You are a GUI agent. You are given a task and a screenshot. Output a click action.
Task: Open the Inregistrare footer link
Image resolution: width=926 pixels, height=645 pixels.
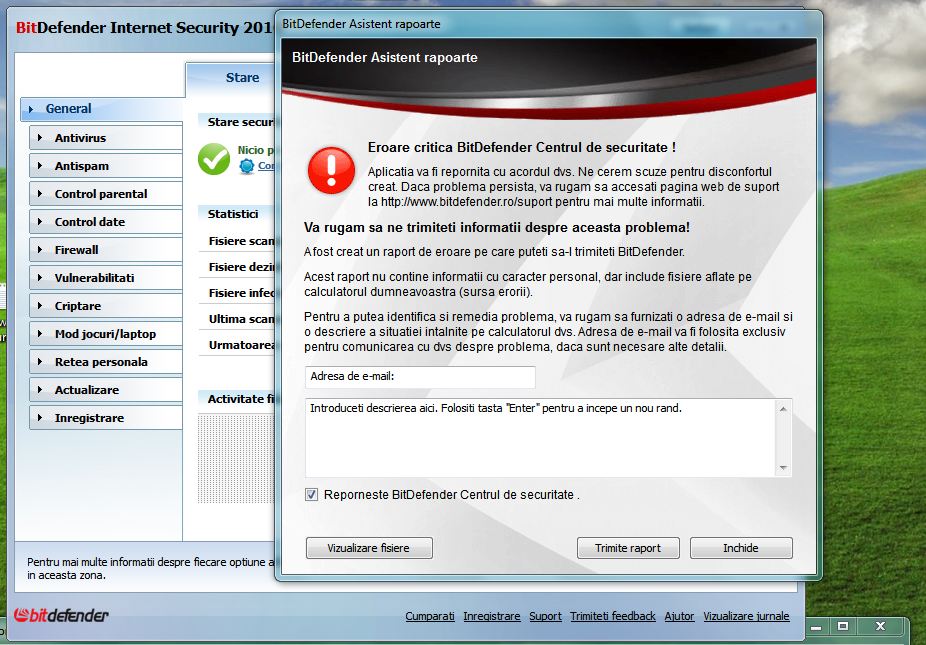click(492, 616)
